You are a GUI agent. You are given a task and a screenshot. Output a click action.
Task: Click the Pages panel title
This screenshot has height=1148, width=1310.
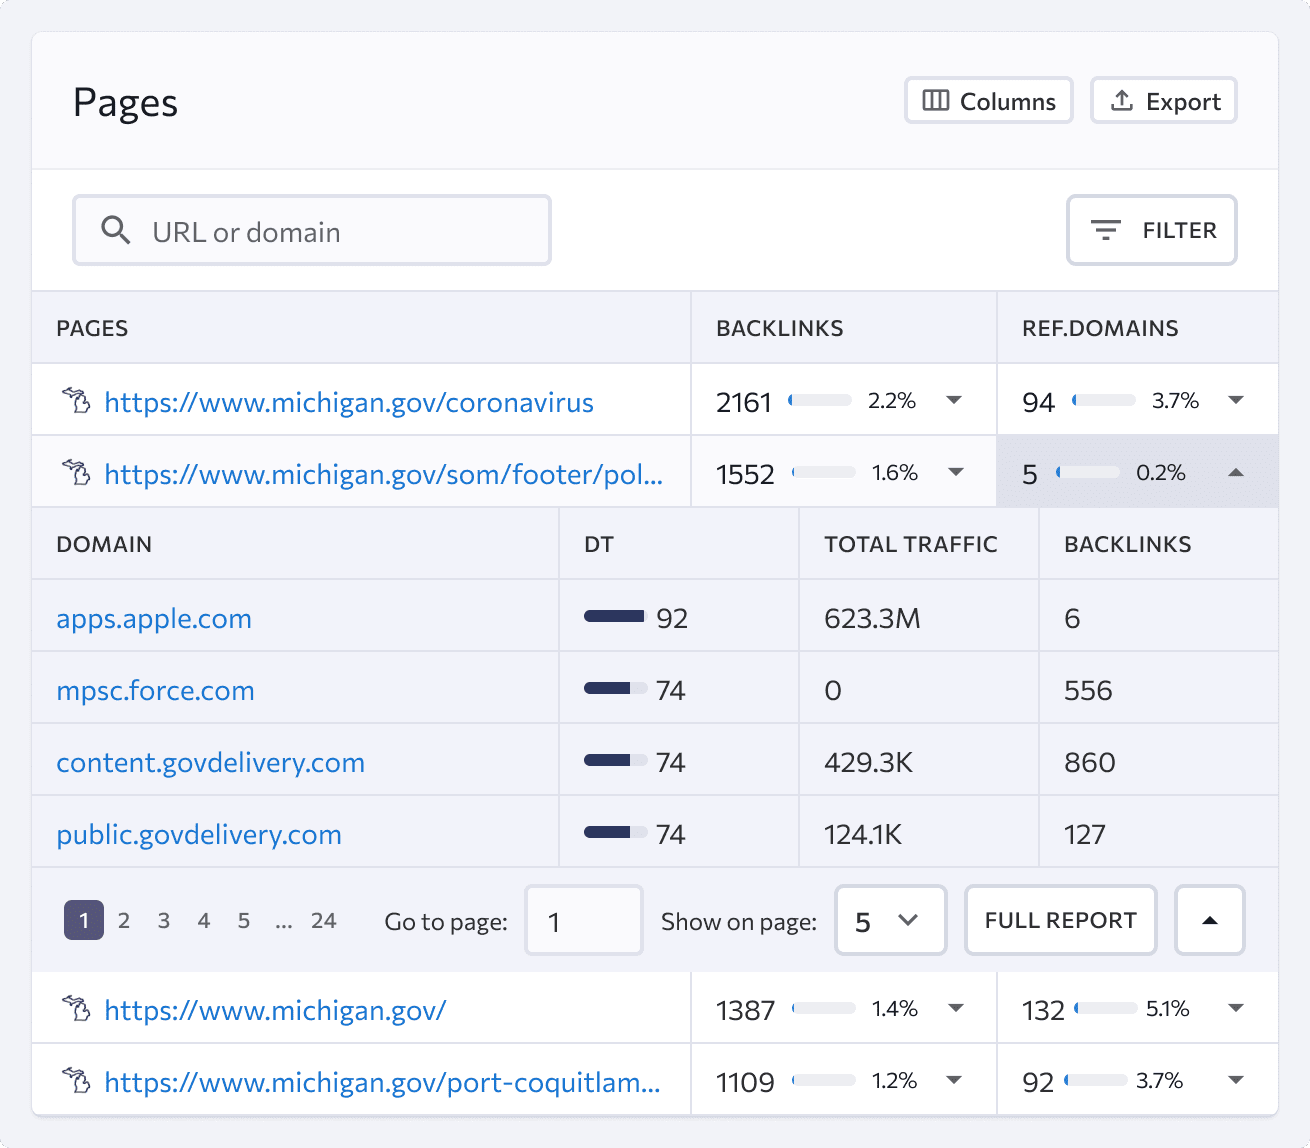tap(125, 103)
